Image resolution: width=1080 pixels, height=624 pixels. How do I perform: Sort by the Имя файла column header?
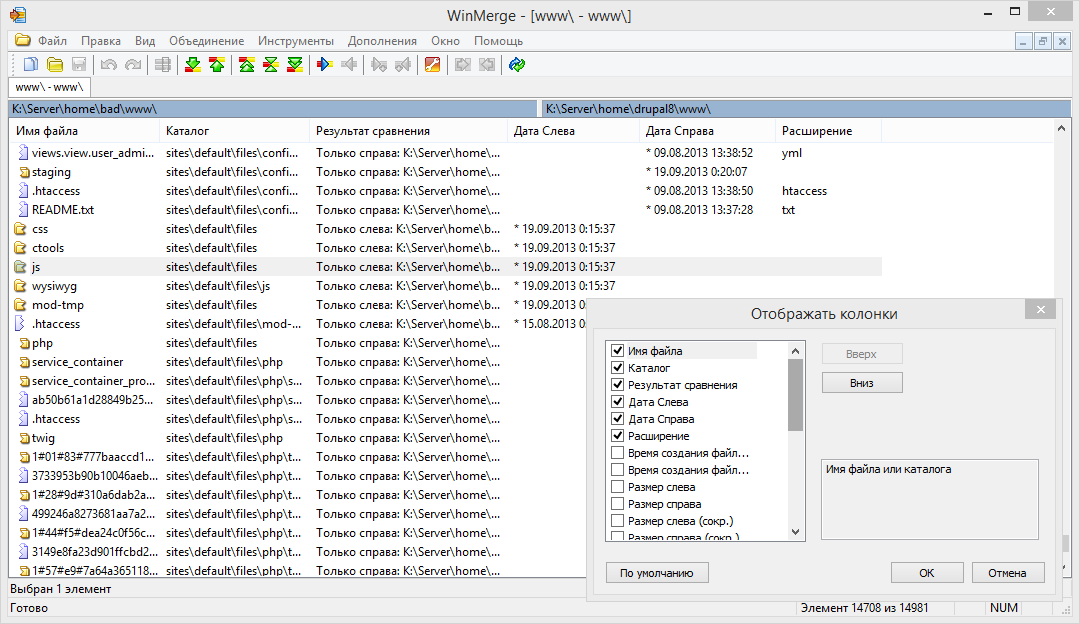click(x=84, y=131)
